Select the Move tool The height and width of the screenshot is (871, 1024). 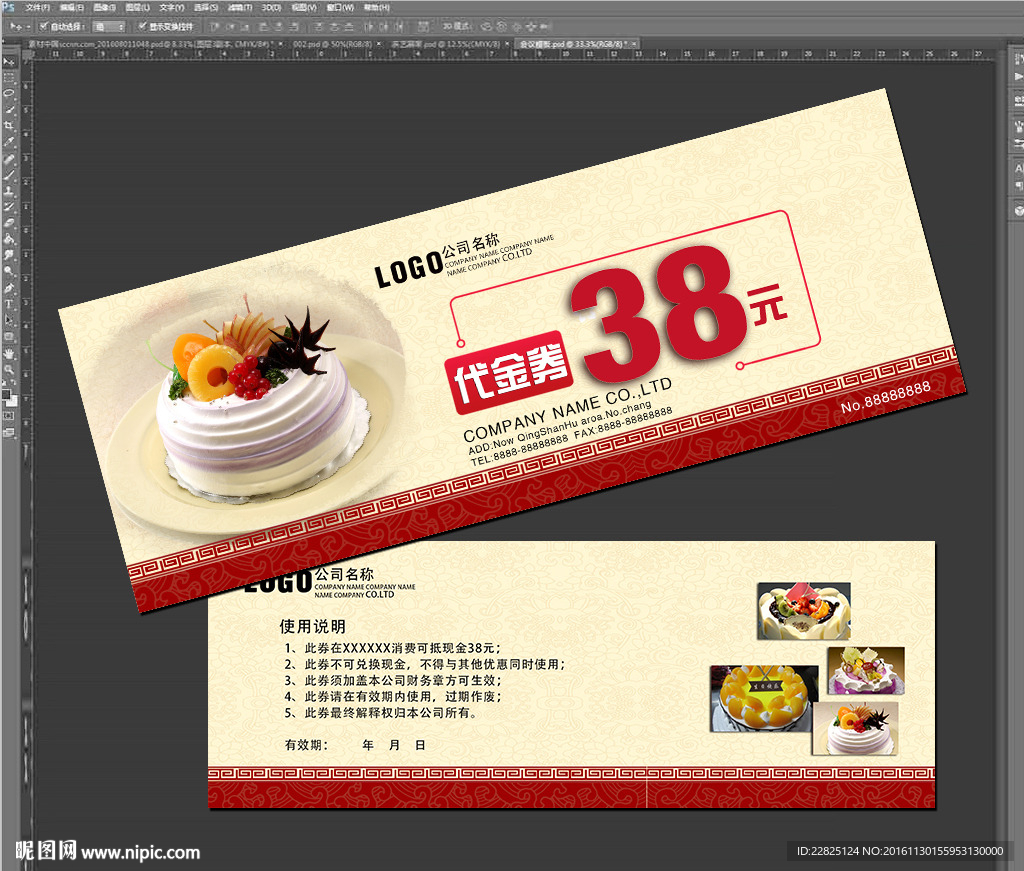(x=9, y=61)
